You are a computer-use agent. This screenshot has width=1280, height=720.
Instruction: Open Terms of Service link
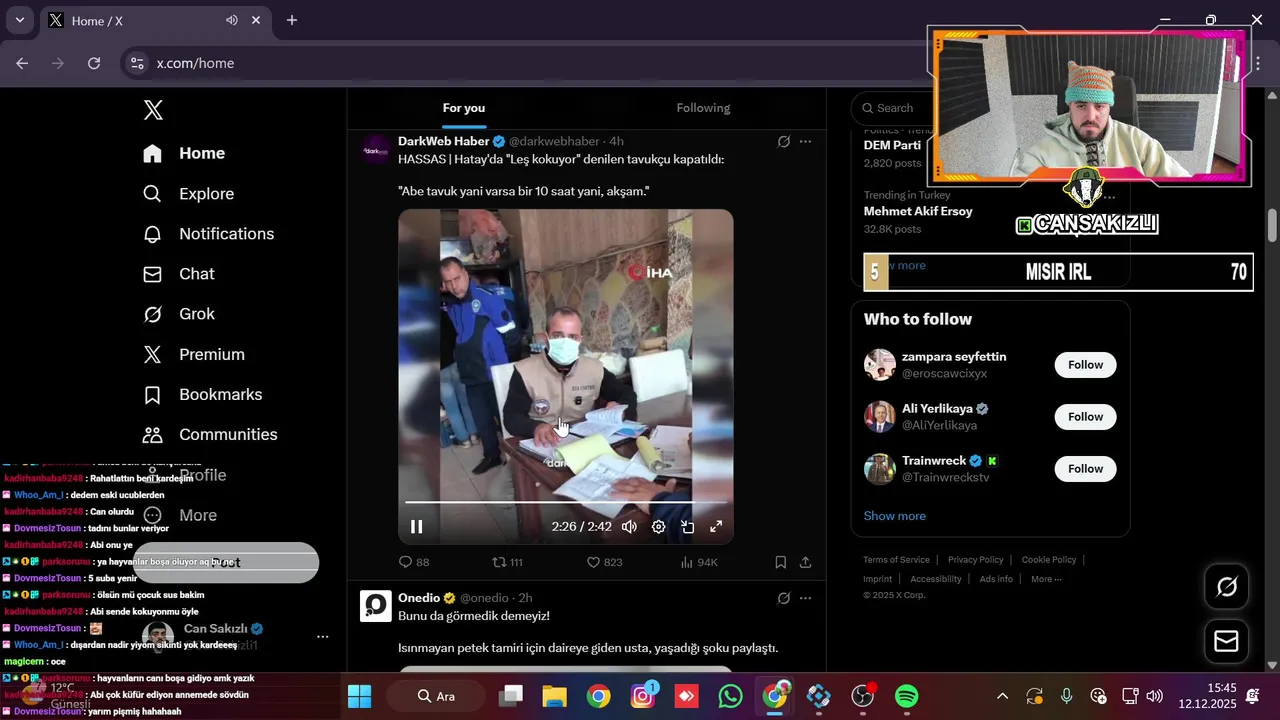pyautogui.click(x=896, y=560)
